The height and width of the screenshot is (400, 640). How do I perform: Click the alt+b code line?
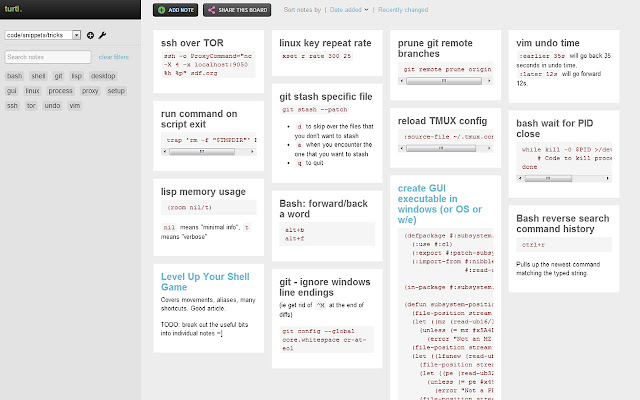[294, 230]
